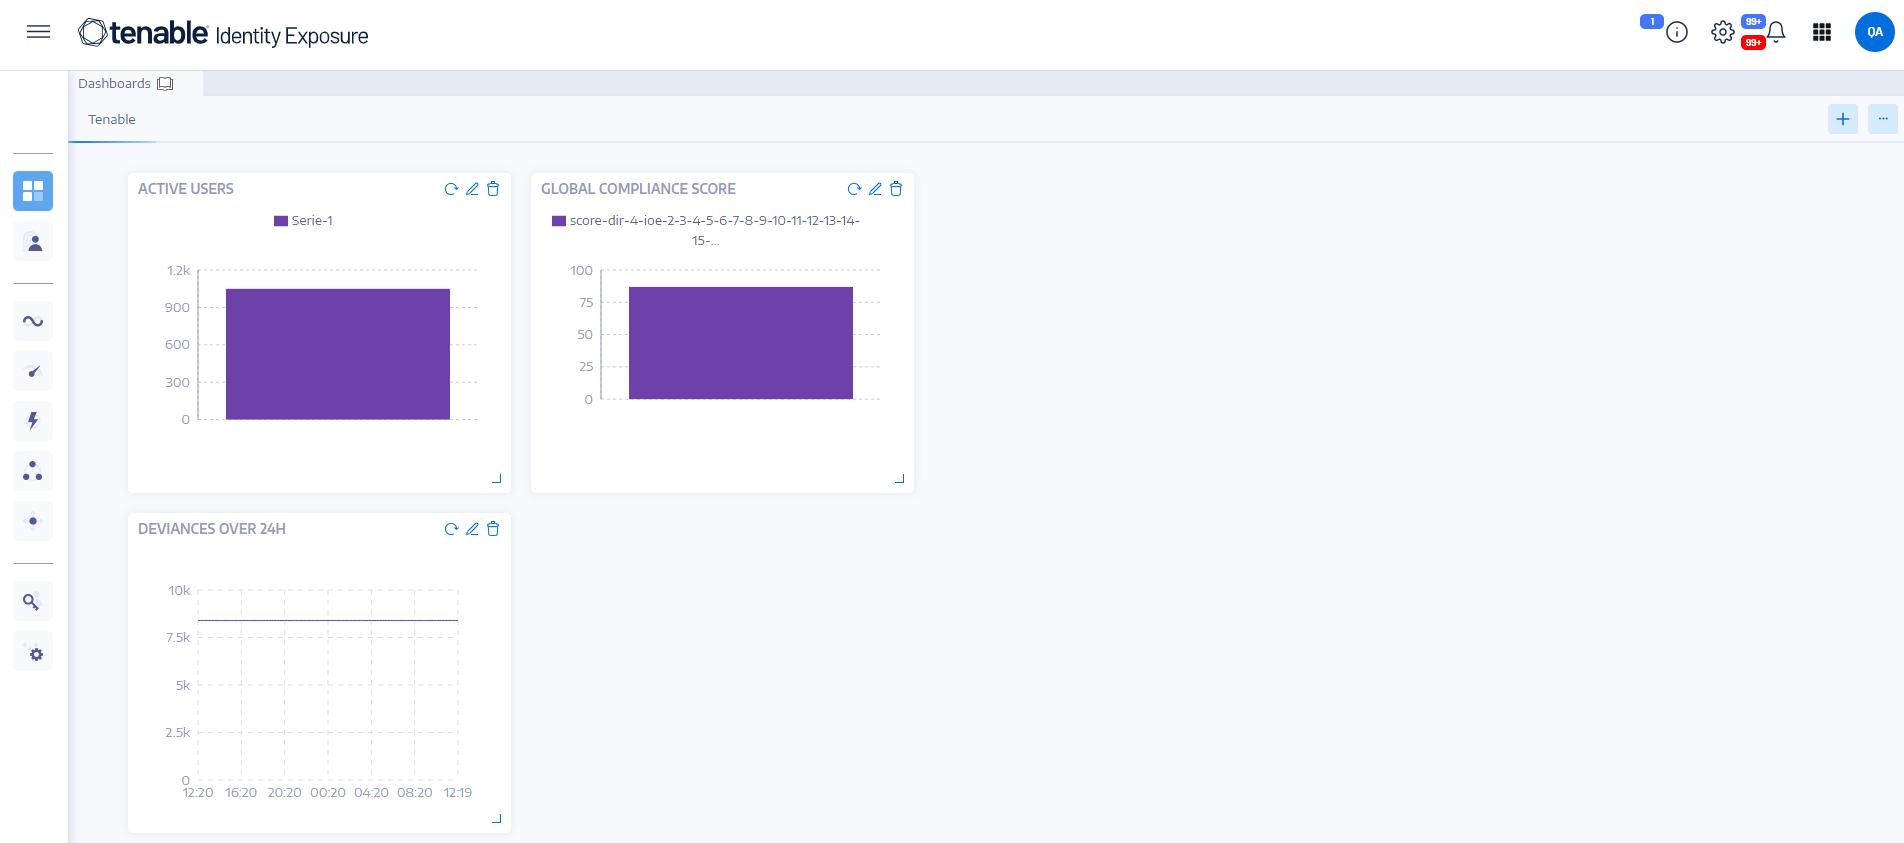Open the settings gear in header

coord(1722,32)
